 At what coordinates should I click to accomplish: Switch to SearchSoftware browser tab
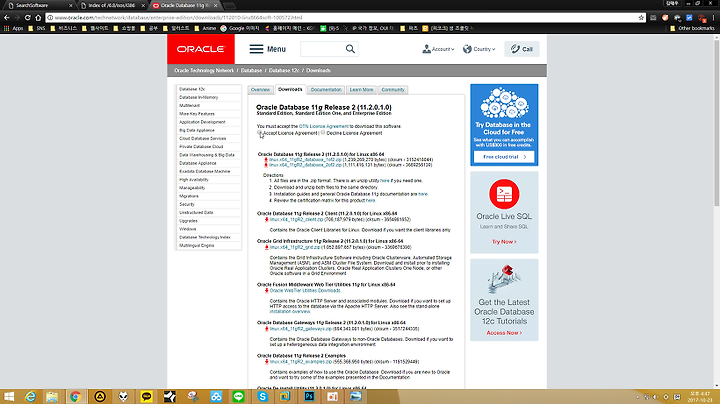pyautogui.click(x=40, y=5)
